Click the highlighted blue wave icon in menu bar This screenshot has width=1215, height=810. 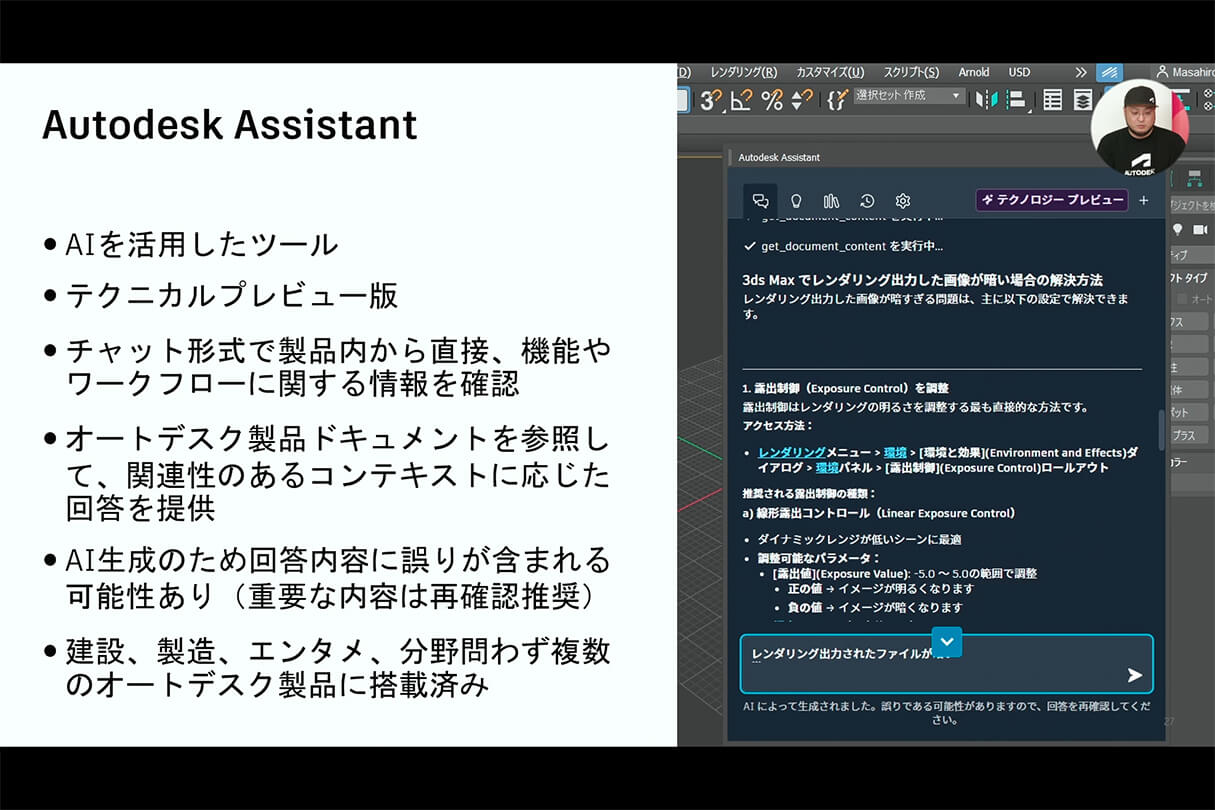1109,72
